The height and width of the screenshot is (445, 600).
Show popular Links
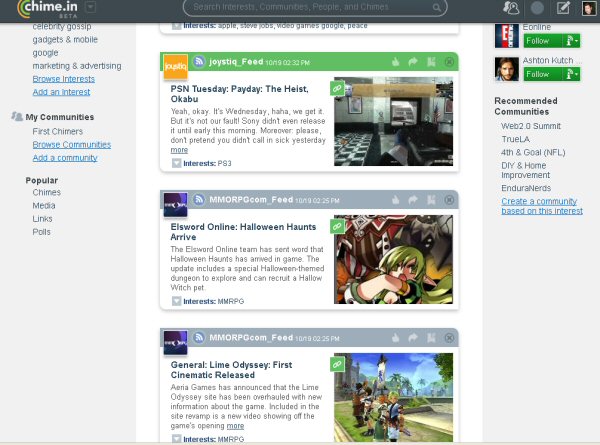(42, 218)
